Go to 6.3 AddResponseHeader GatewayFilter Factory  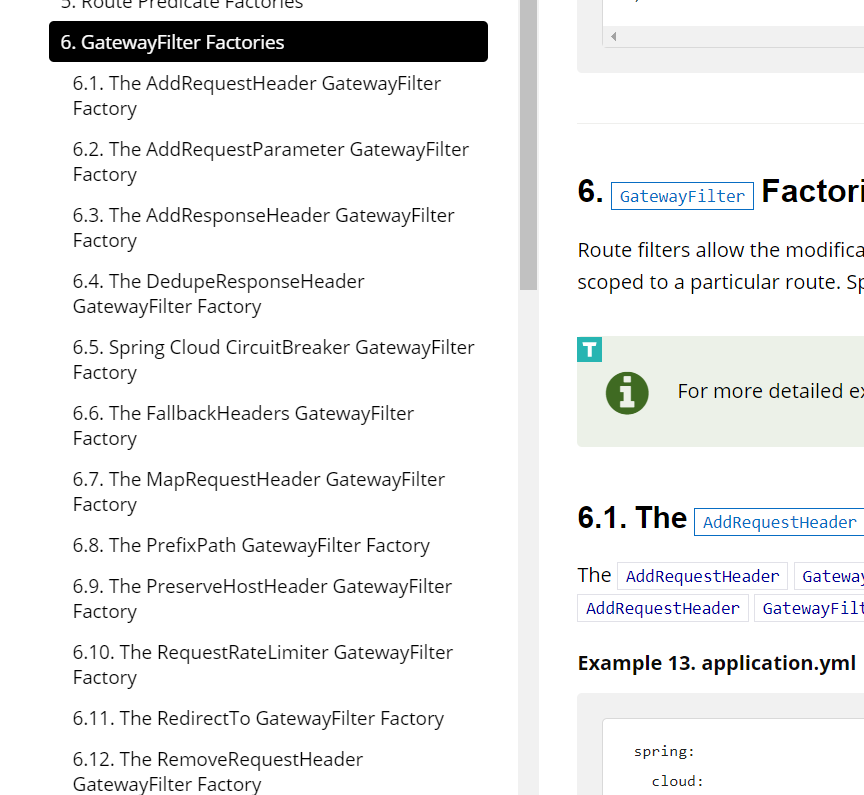point(263,228)
